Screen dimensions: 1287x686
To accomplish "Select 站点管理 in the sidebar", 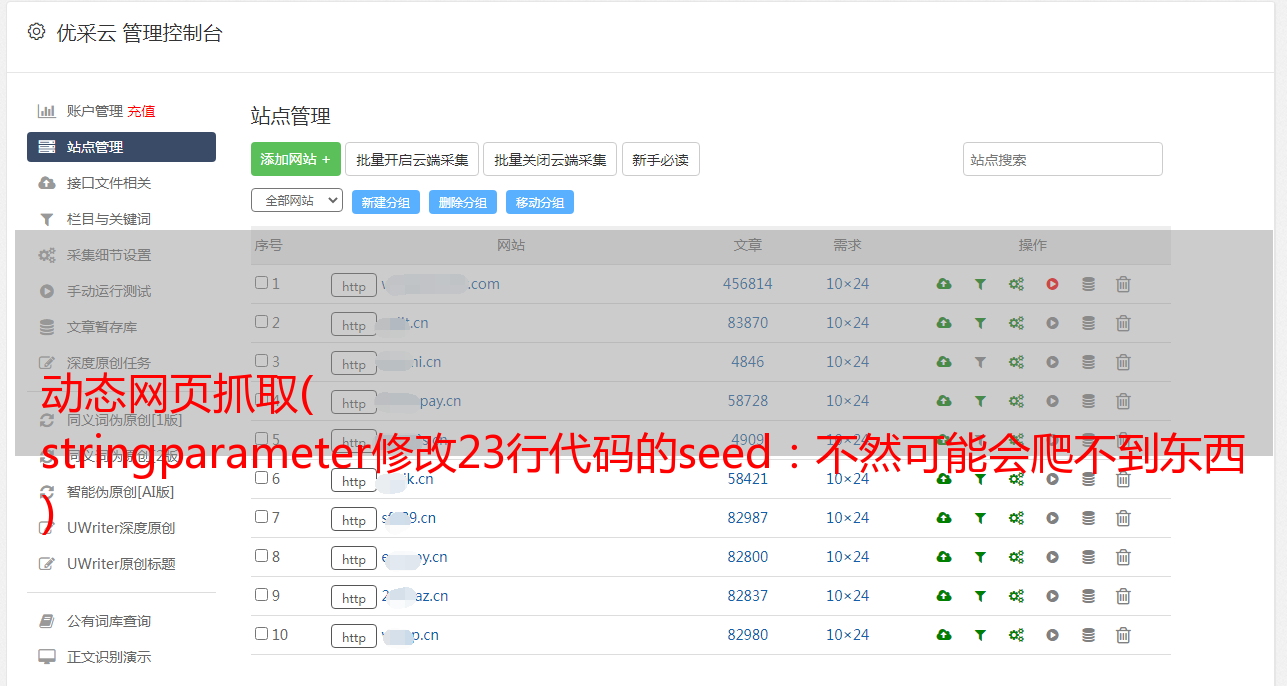I will (x=121, y=147).
